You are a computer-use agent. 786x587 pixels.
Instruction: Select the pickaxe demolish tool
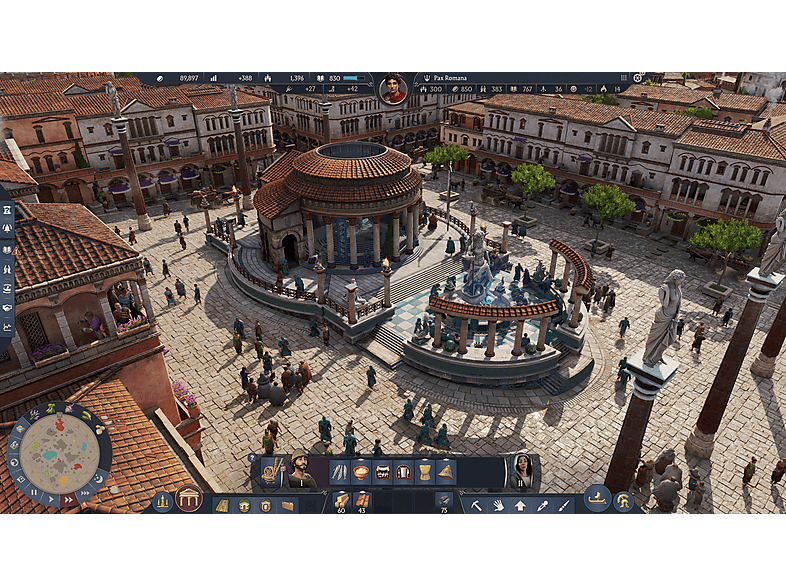476,506
